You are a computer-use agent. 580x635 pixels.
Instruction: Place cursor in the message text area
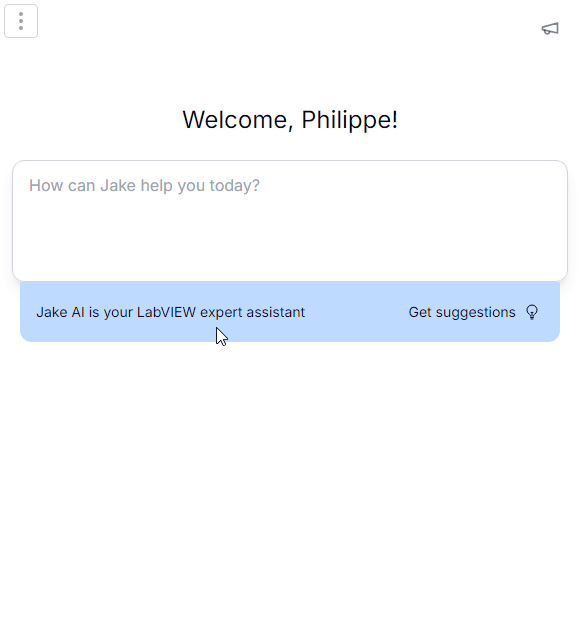pyautogui.click(x=290, y=221)
